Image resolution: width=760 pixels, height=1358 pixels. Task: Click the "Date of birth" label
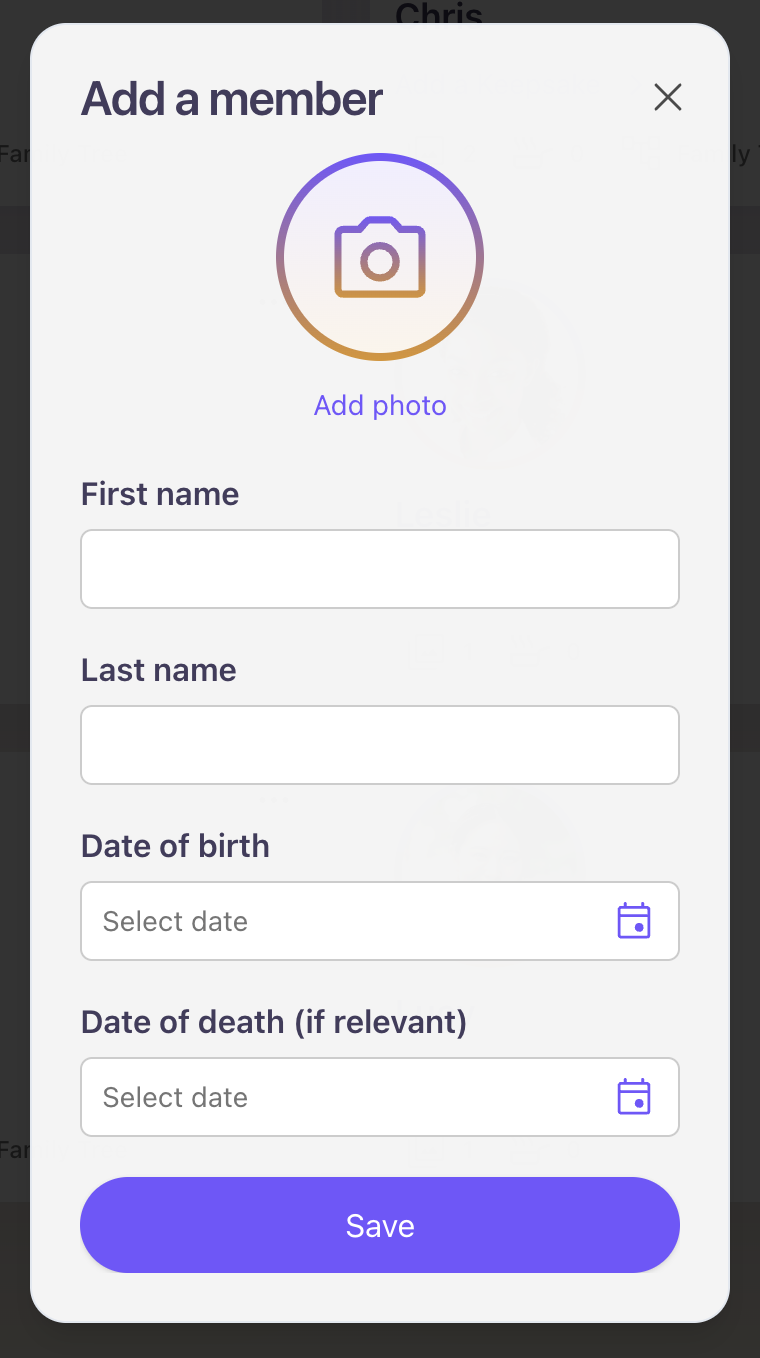tap(175, 846)
